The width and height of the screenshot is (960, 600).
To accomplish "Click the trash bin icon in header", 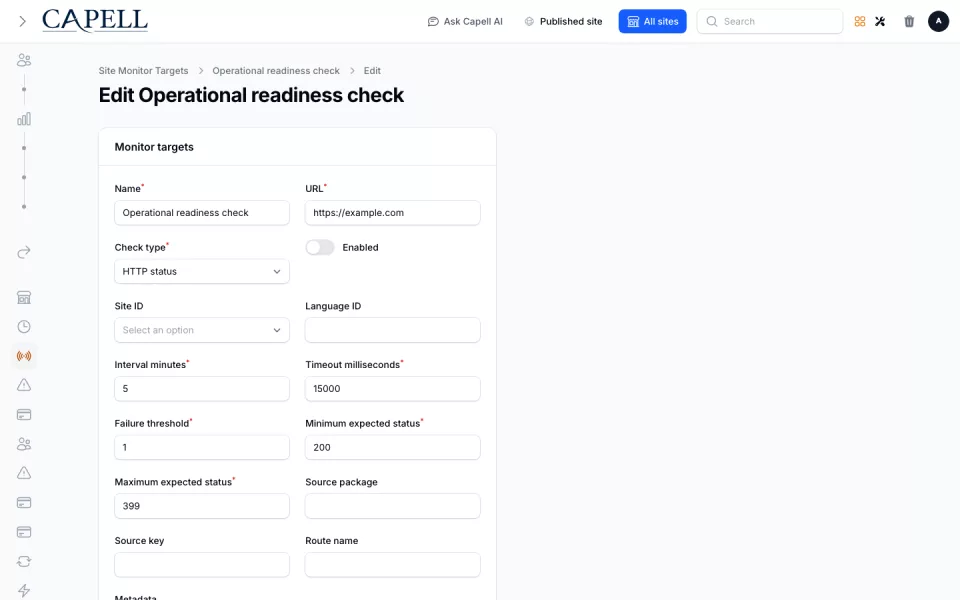I will click(x=909, y=21).
